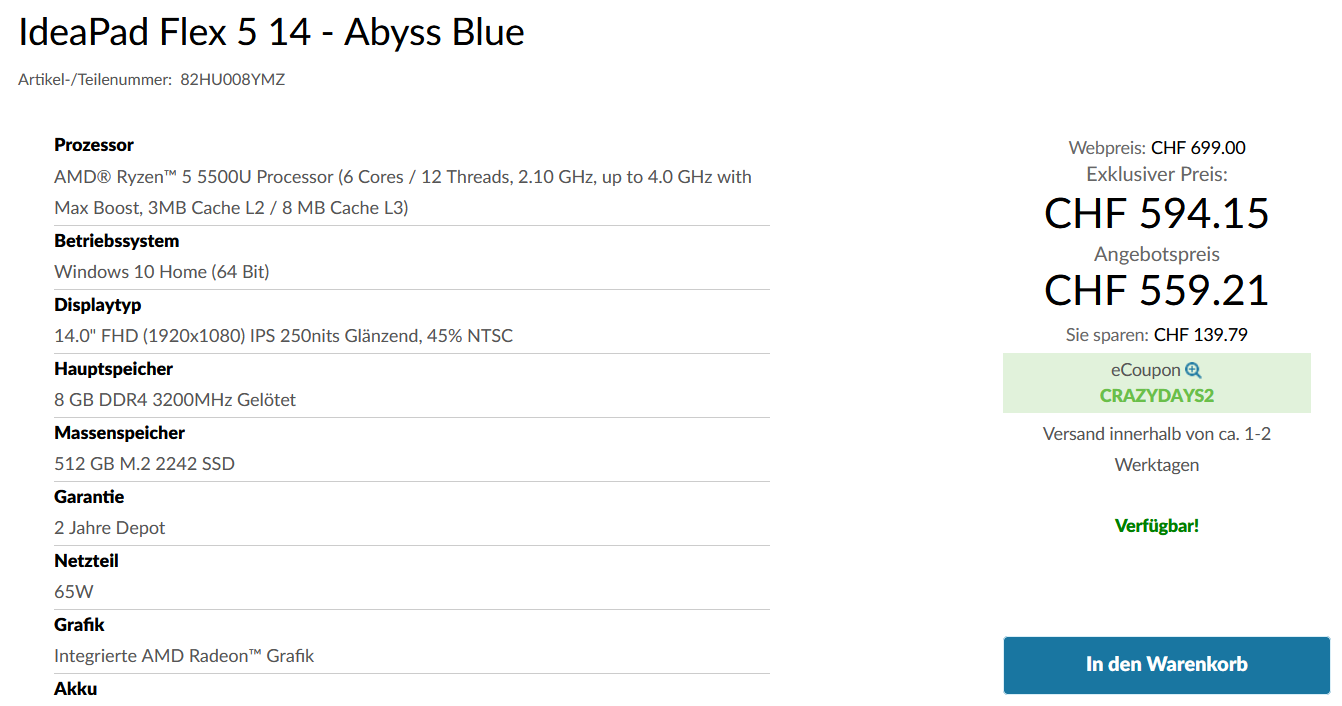
Task: Select the 512 GB M.2 SSD value
Action: (x=145, y=464)
